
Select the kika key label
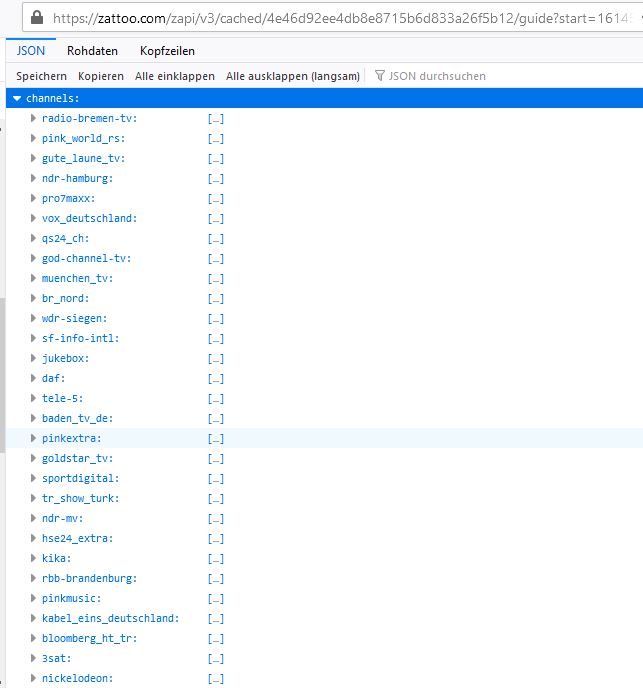point(57,558)
